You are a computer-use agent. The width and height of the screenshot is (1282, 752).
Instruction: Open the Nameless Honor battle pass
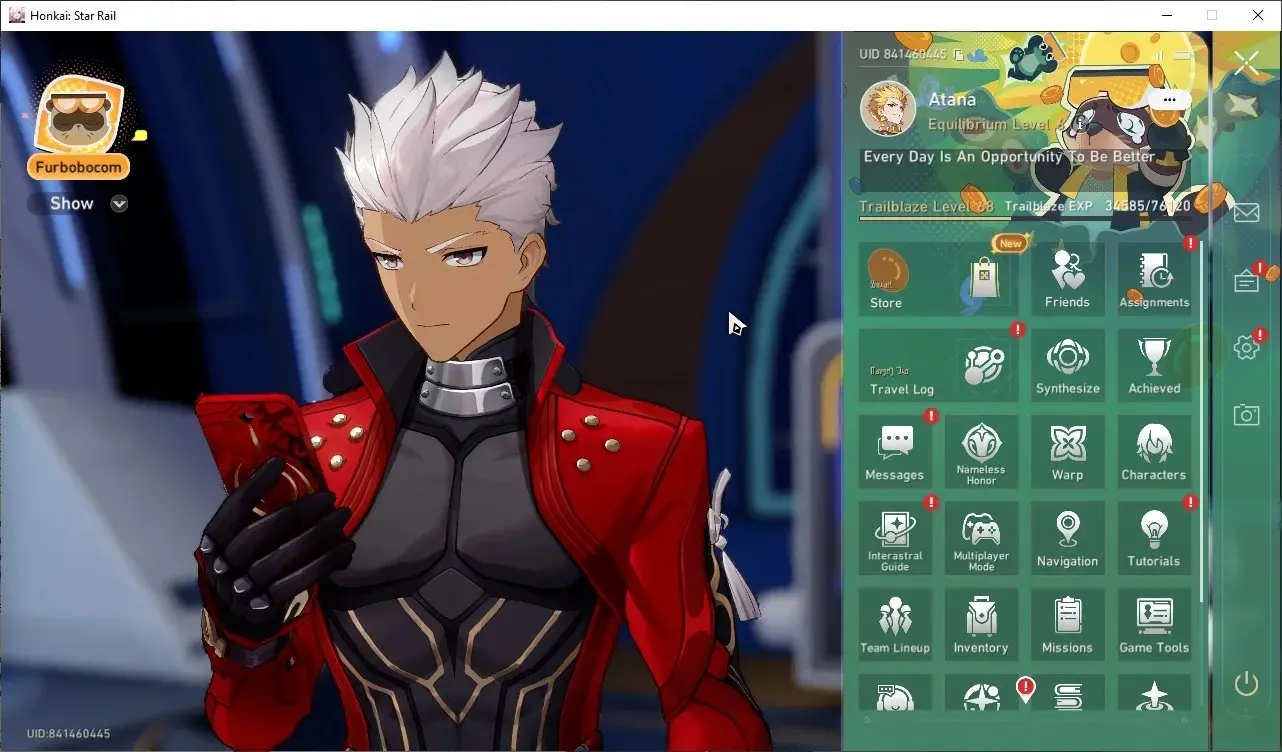pos(981,452)
